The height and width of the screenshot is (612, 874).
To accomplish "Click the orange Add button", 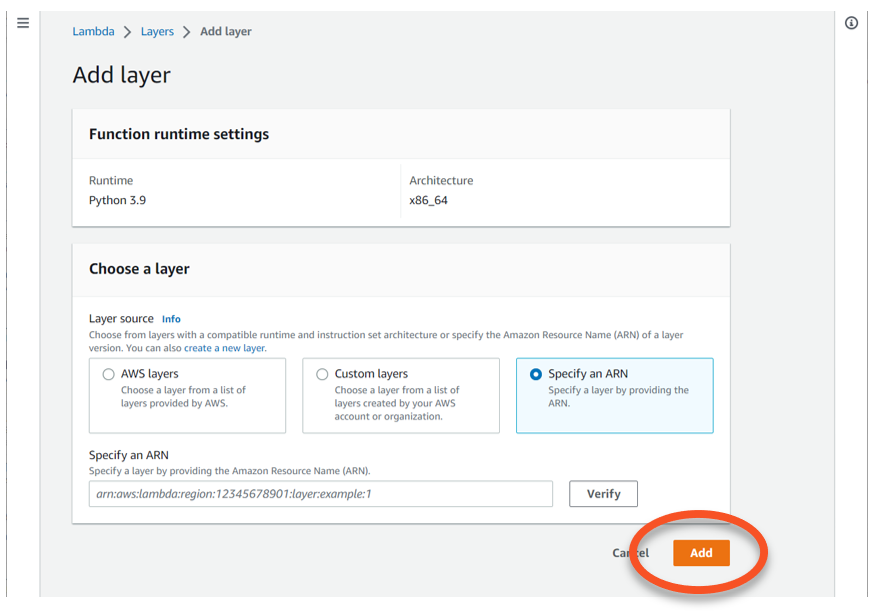I will coord(701,553).
